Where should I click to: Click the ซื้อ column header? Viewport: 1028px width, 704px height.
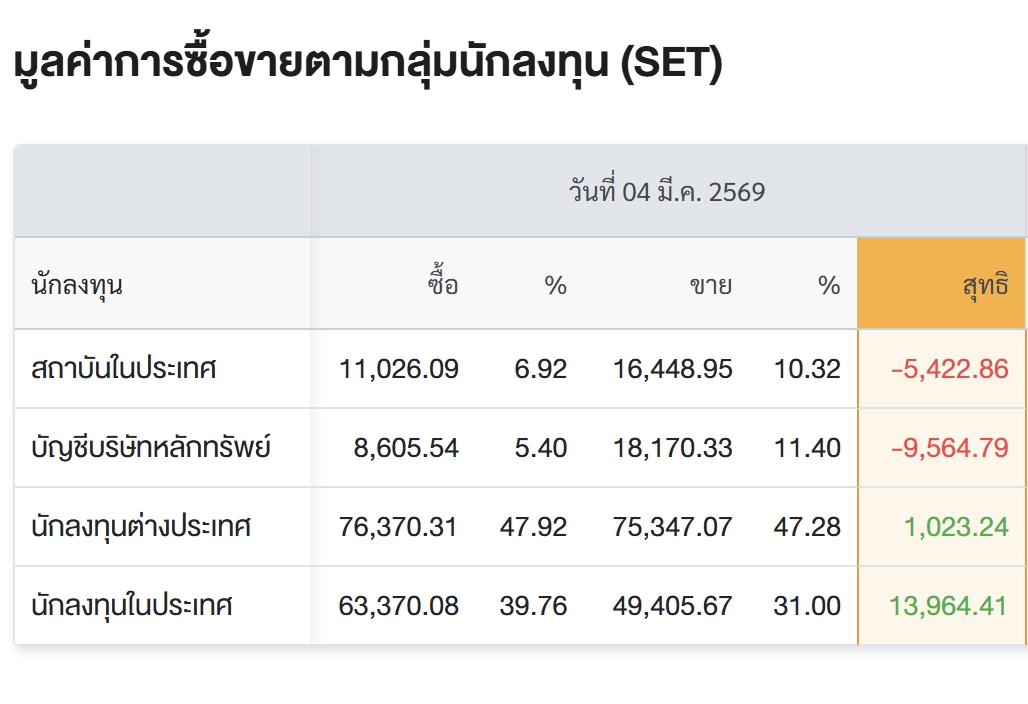point(442,286)
